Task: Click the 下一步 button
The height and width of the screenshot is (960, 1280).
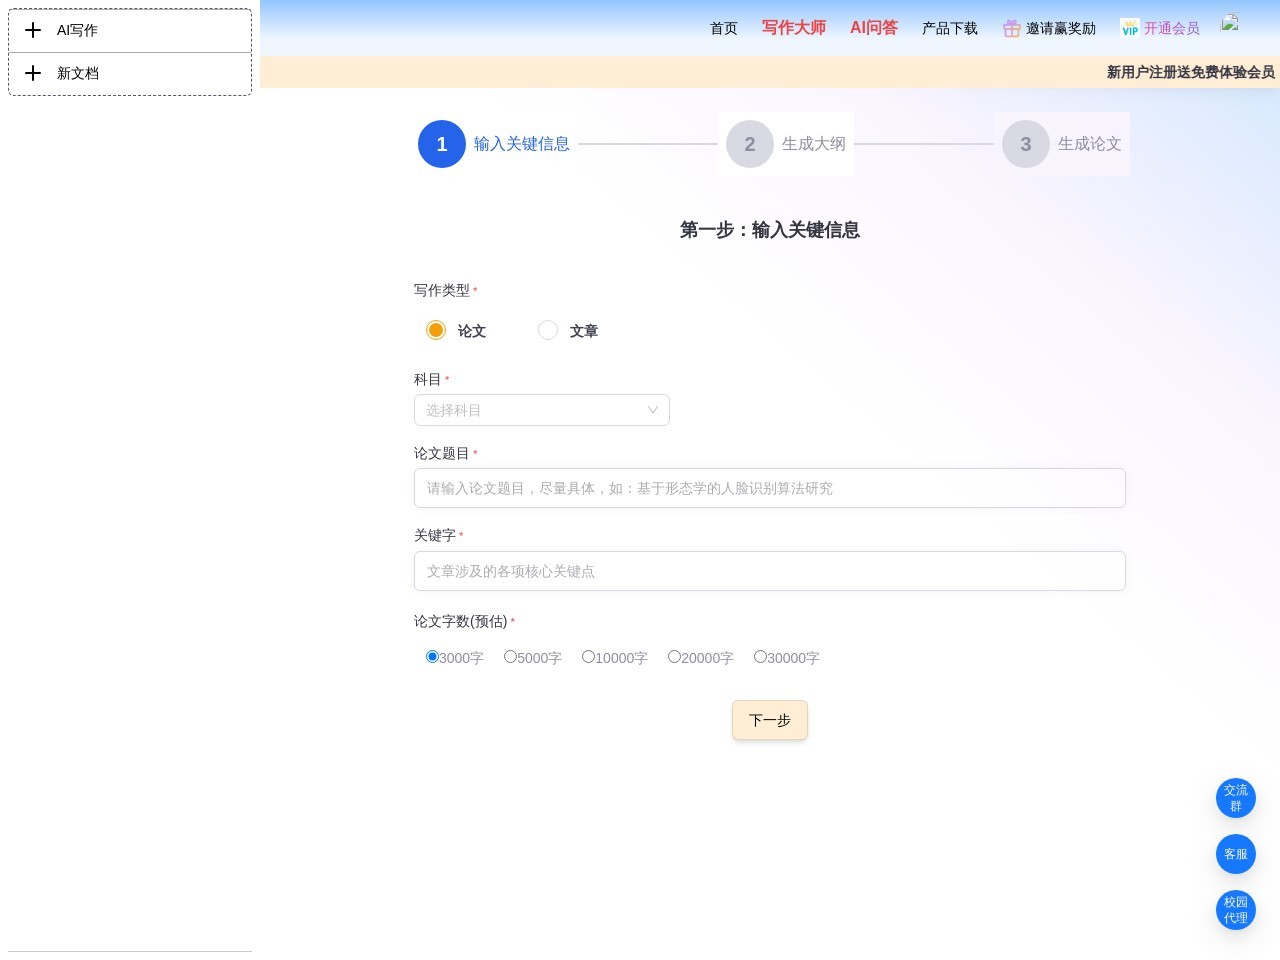Action: pos(770,720)
